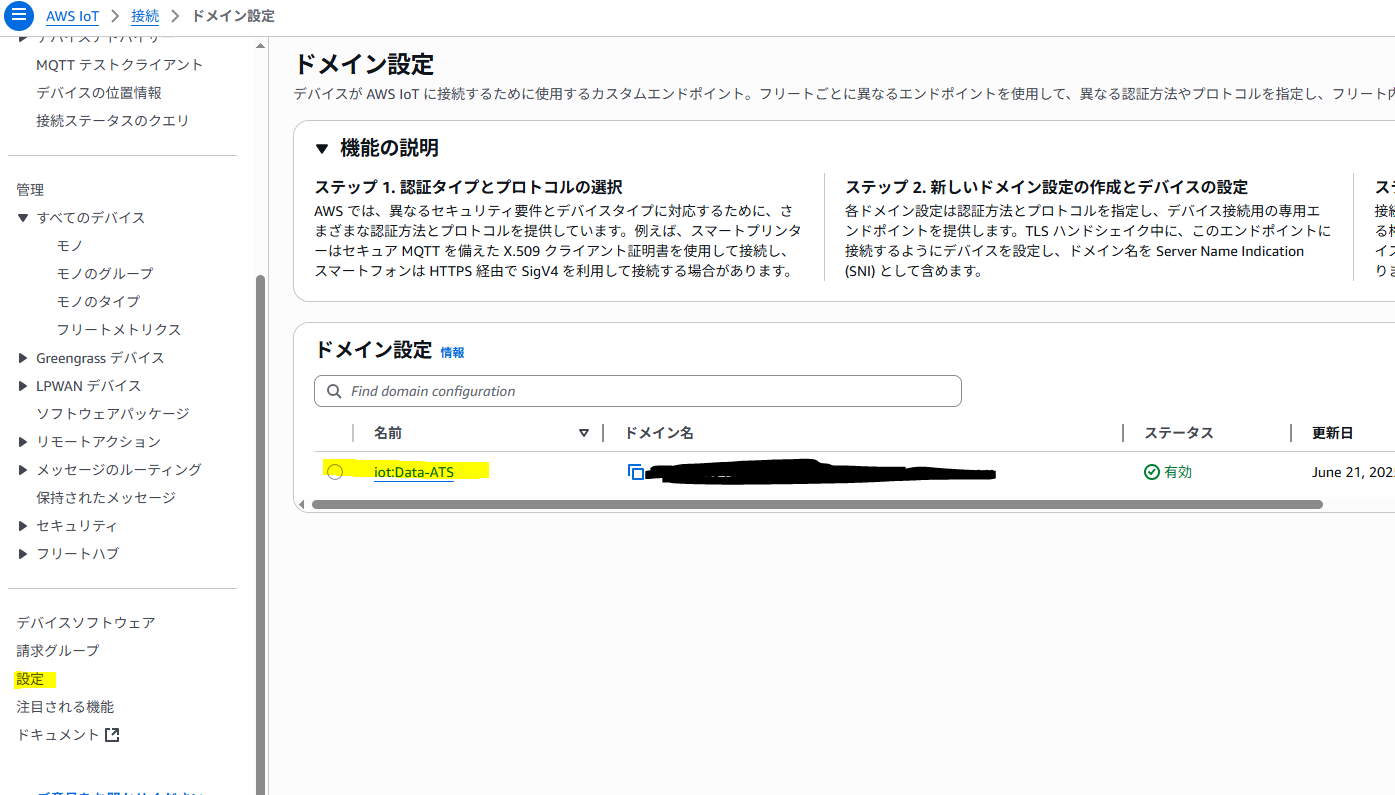Go to AWS IoT breadcrumb link
The height and width of the screenshot is (795, 1395).
click(x=72, y=16)
